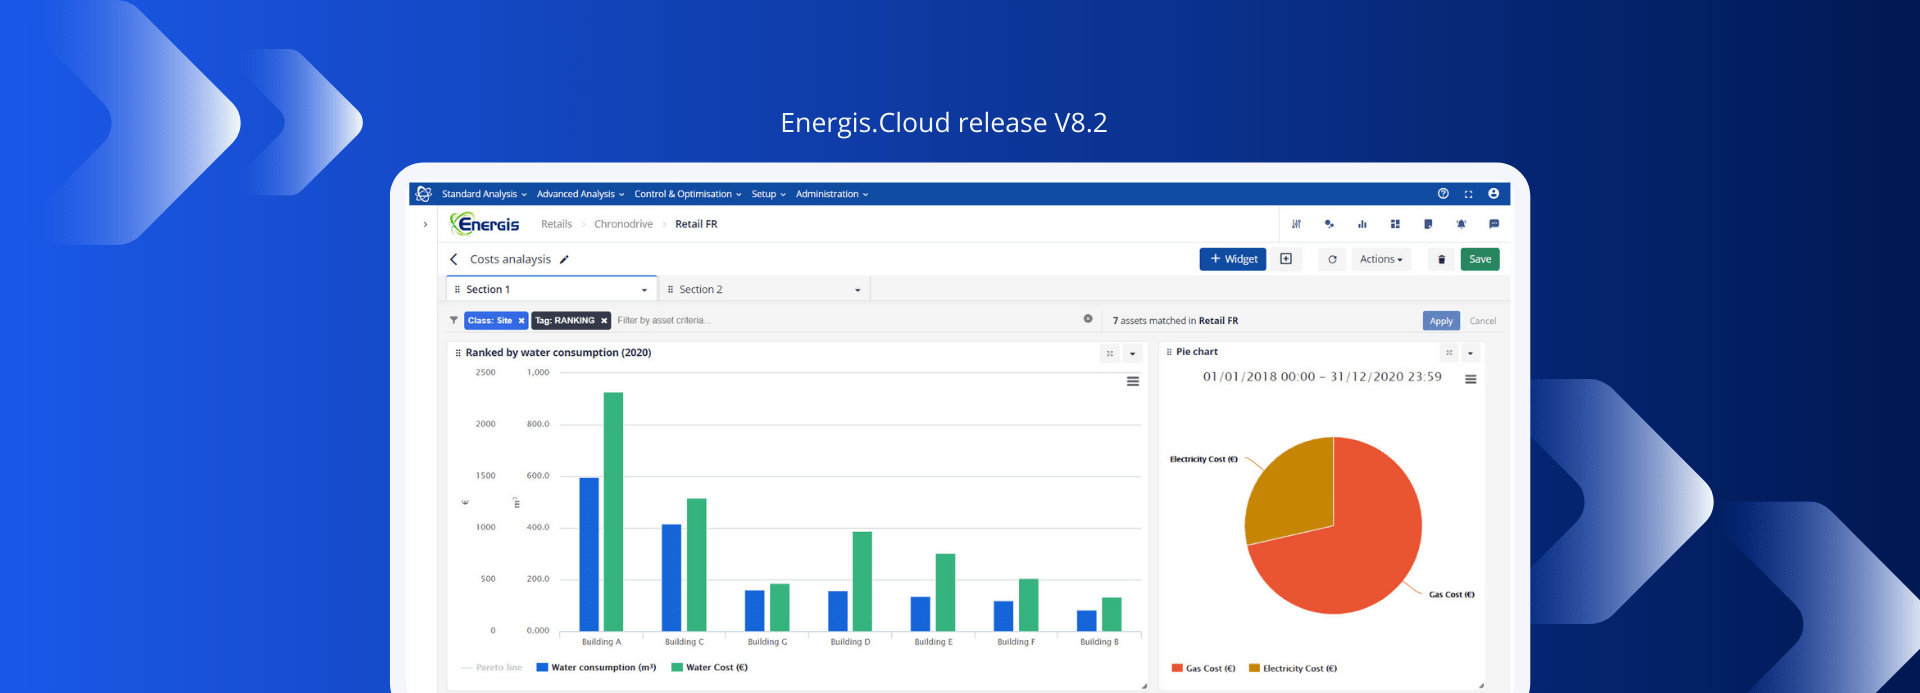Click the pie chart date range text
Image resolution: width=1920 pixels, height=693 pixels.
click(x=1322, y=377)
